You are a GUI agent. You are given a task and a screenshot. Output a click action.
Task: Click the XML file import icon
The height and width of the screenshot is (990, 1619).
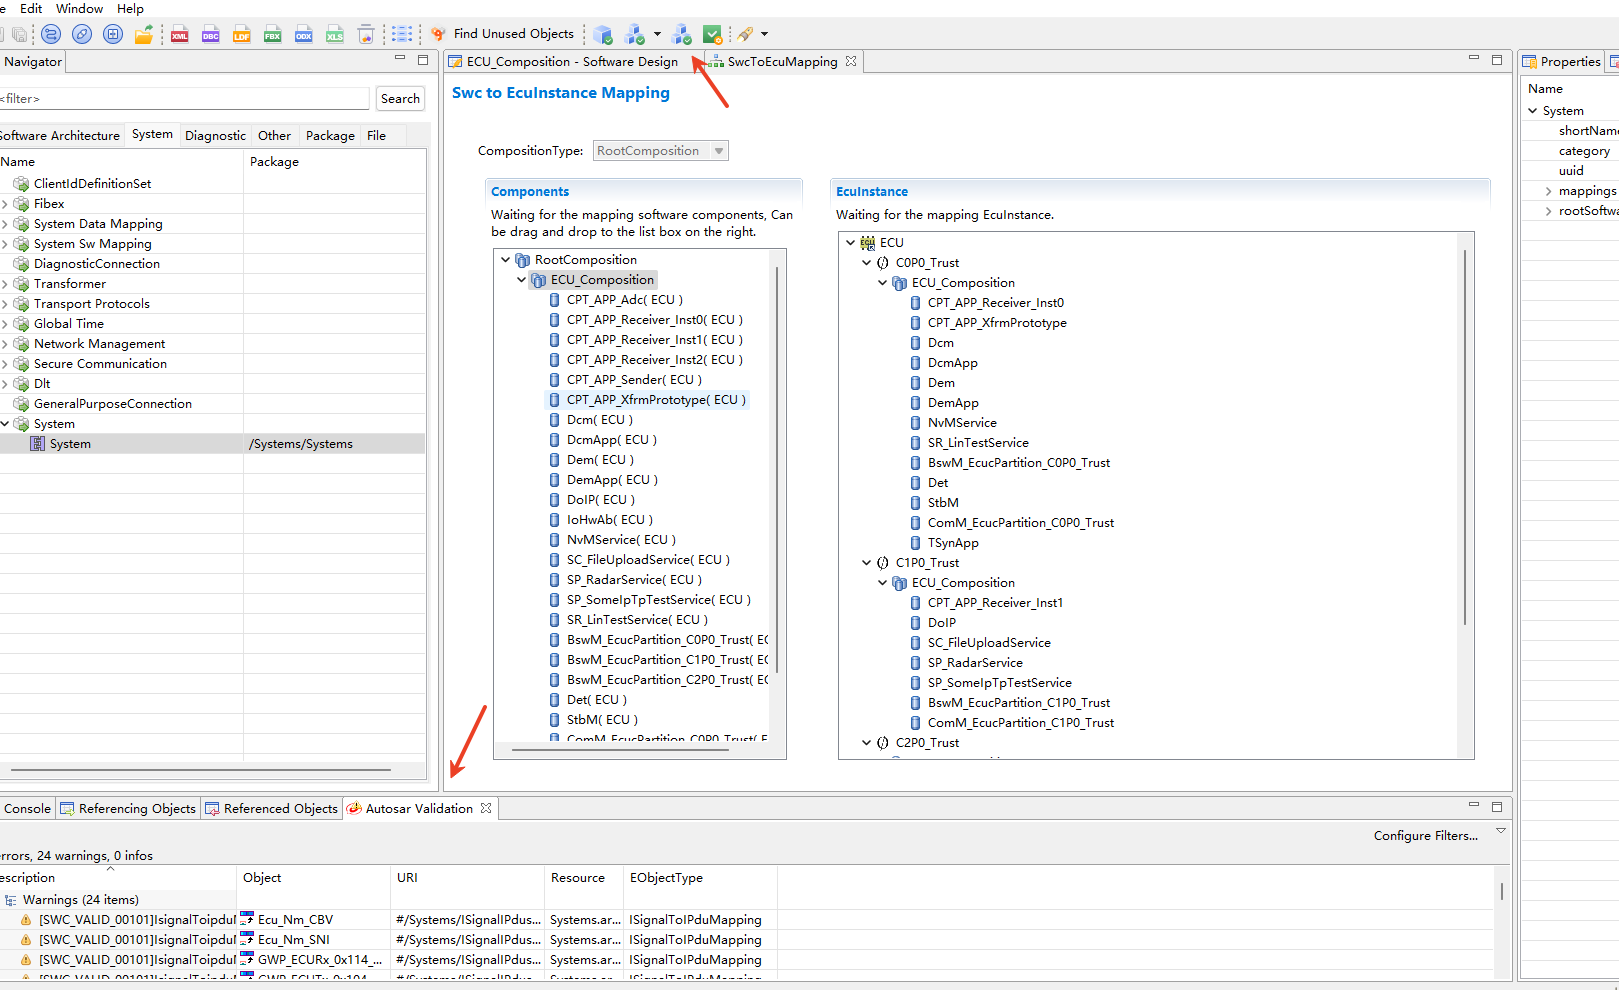coord(180,35)
